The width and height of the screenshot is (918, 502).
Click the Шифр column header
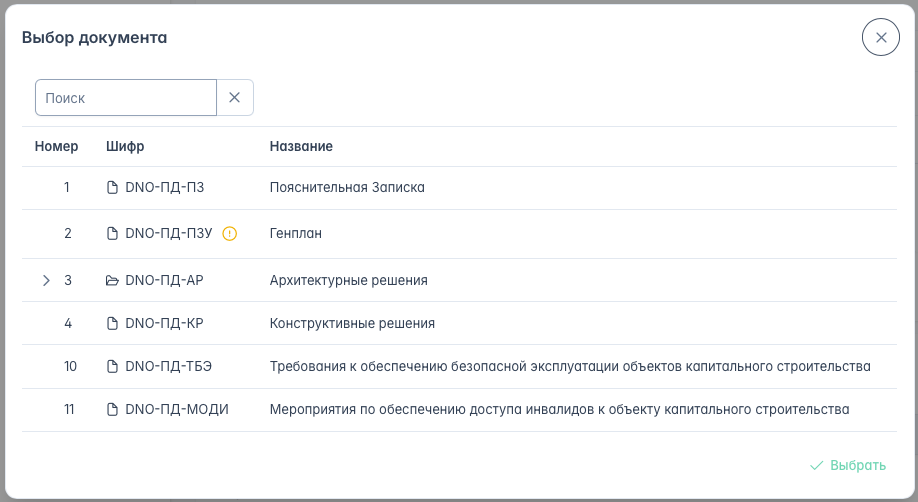[x=125, y=147]
